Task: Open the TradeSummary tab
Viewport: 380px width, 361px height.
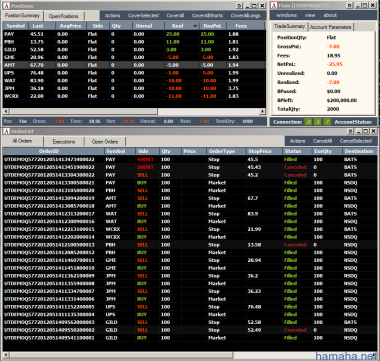Action: coord(289,26)
